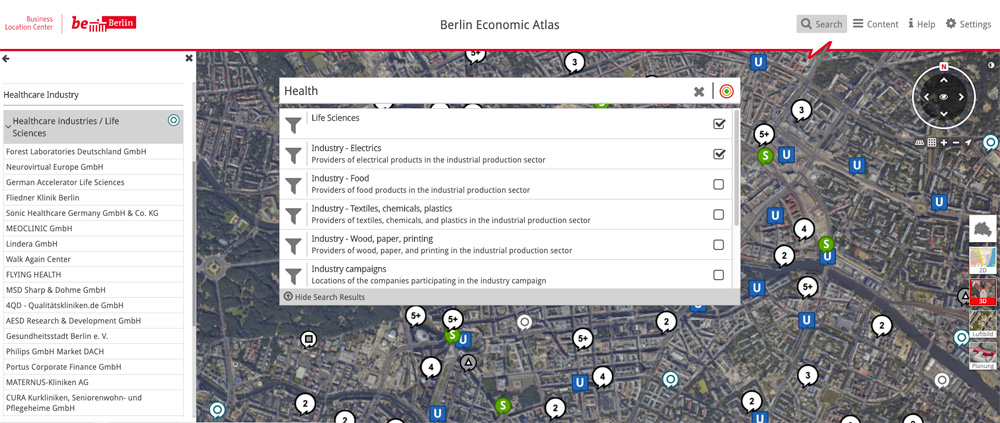Click the filter icon for Industry - Electrics
Image resolution: width=1000 pixels, height=423 pixels.
point(293,154)
